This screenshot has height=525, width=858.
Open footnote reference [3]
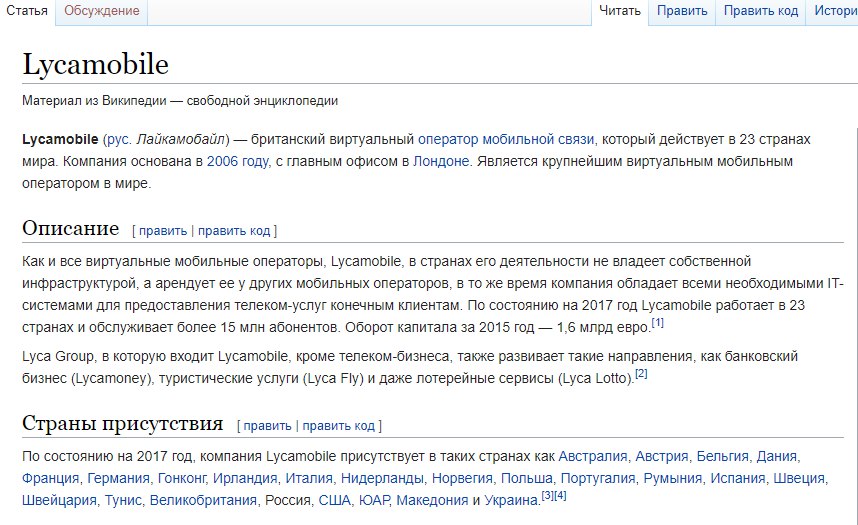pyautogui.click(x=547, y=495)
